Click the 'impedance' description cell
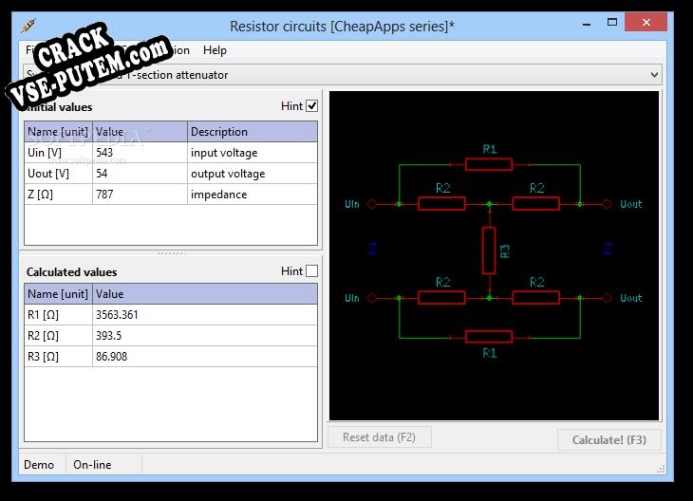Image resolution: width=693 pixels, height=501 pixels. click(x=252, y=194)
